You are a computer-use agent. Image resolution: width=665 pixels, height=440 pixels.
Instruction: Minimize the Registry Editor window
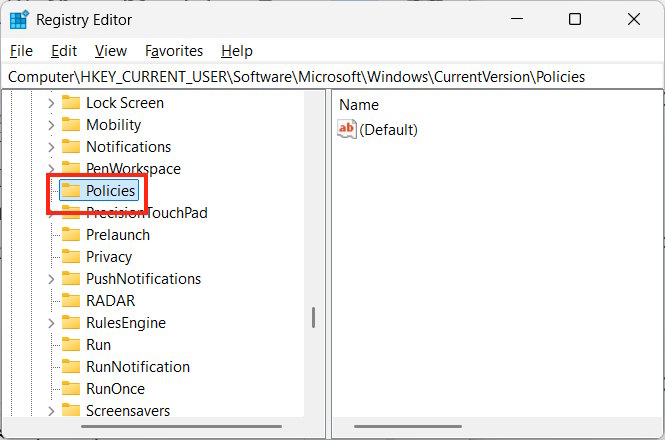(x=517, y=19)
